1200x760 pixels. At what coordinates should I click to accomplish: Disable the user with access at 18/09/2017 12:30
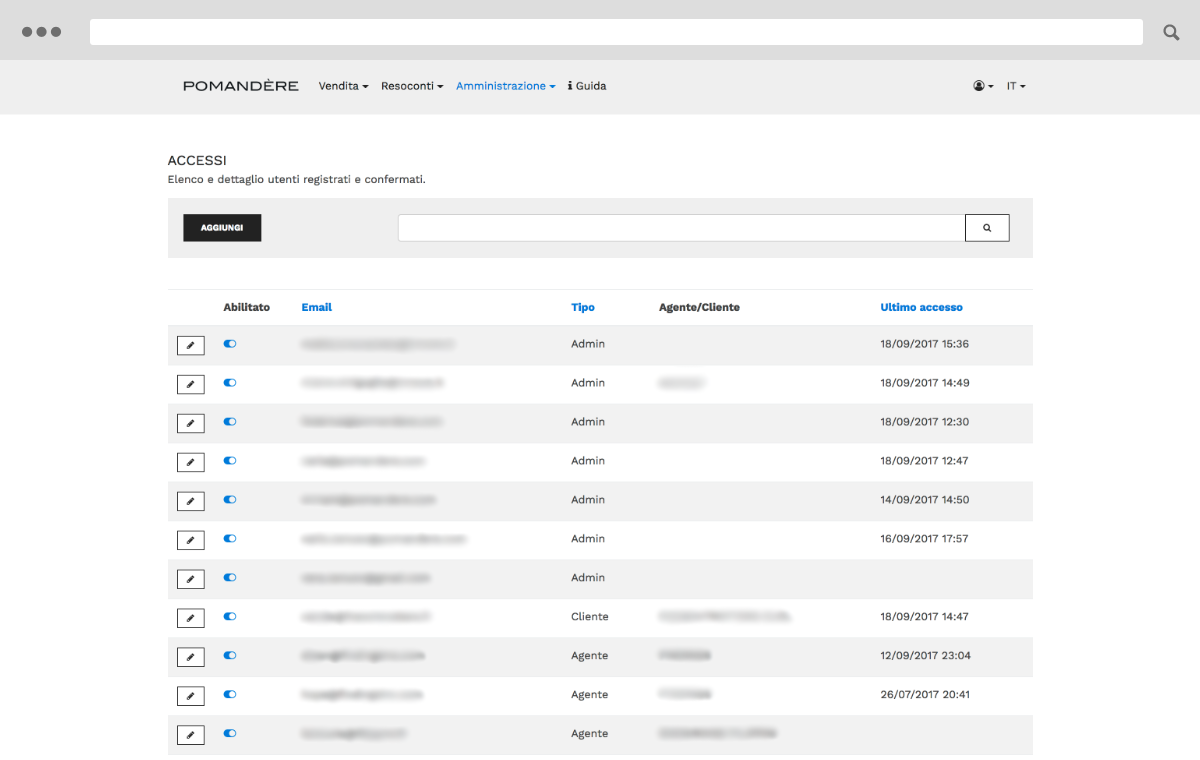tap(230, 422)
